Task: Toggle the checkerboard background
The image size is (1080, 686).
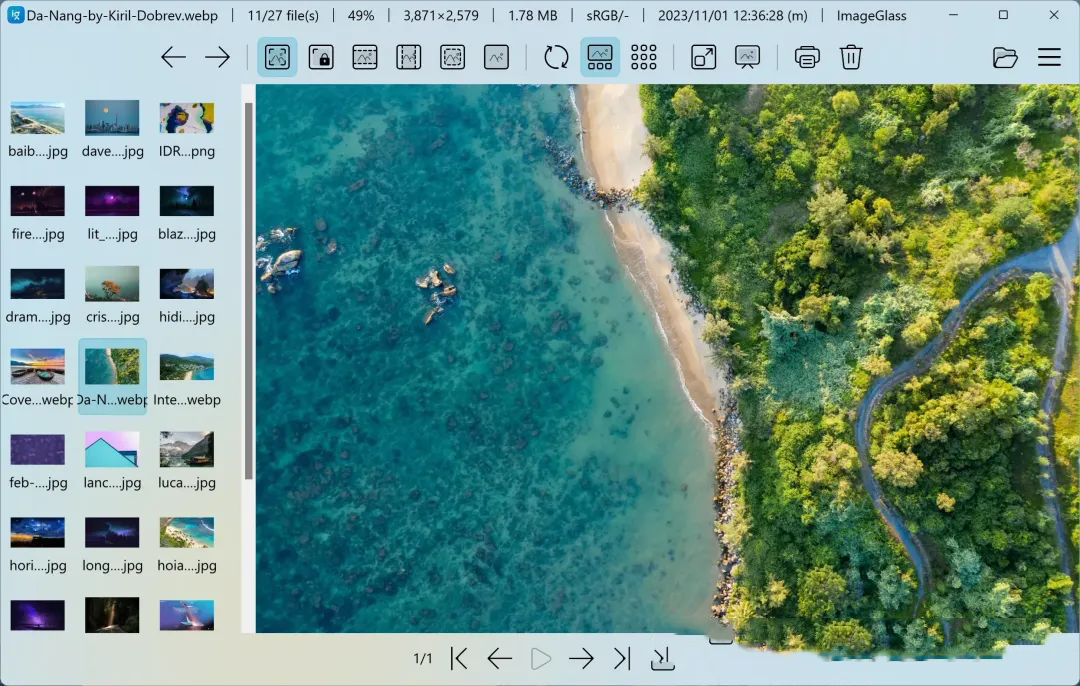Action: 643,57
